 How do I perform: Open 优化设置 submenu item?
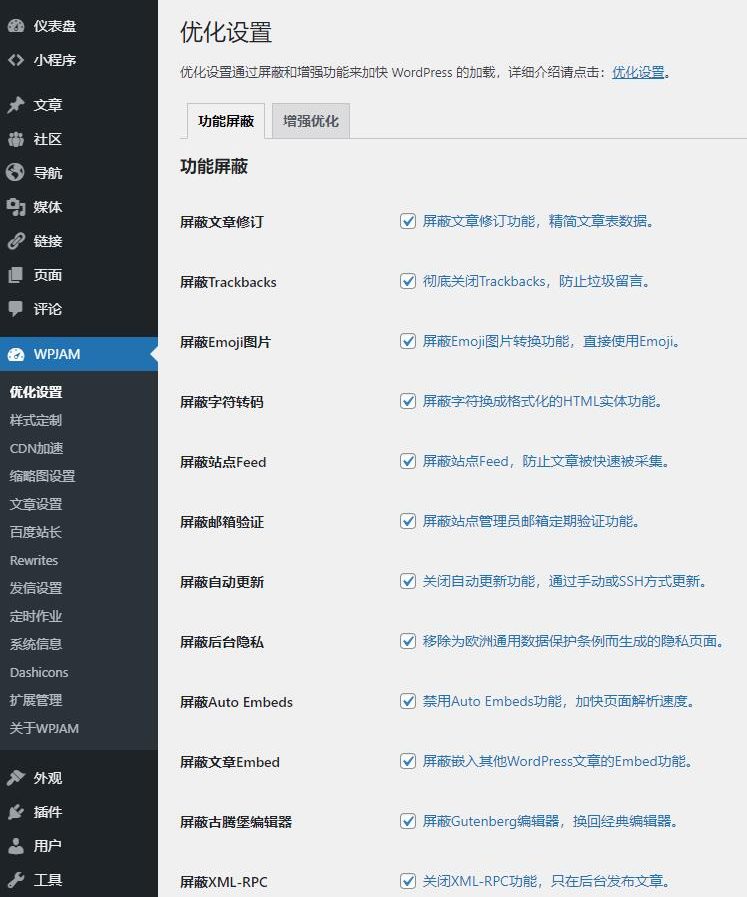pyautogui.click(x=36, y=392)
